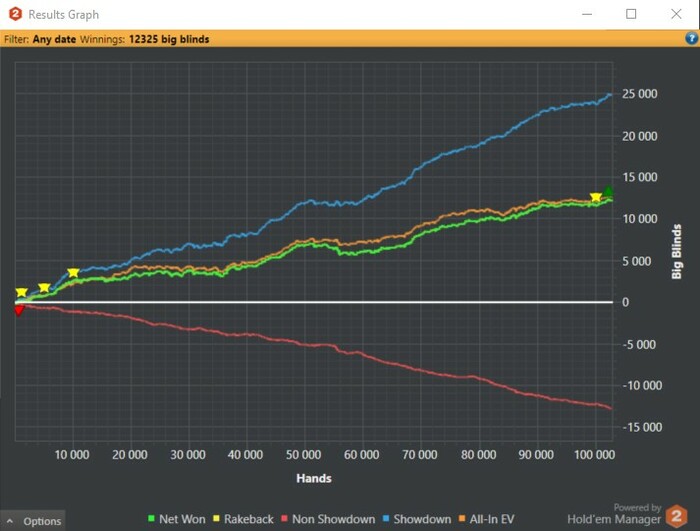Click the 'Powered by Hold'em Manager' text
Screen dimensions: 700x531
point(614,514)
